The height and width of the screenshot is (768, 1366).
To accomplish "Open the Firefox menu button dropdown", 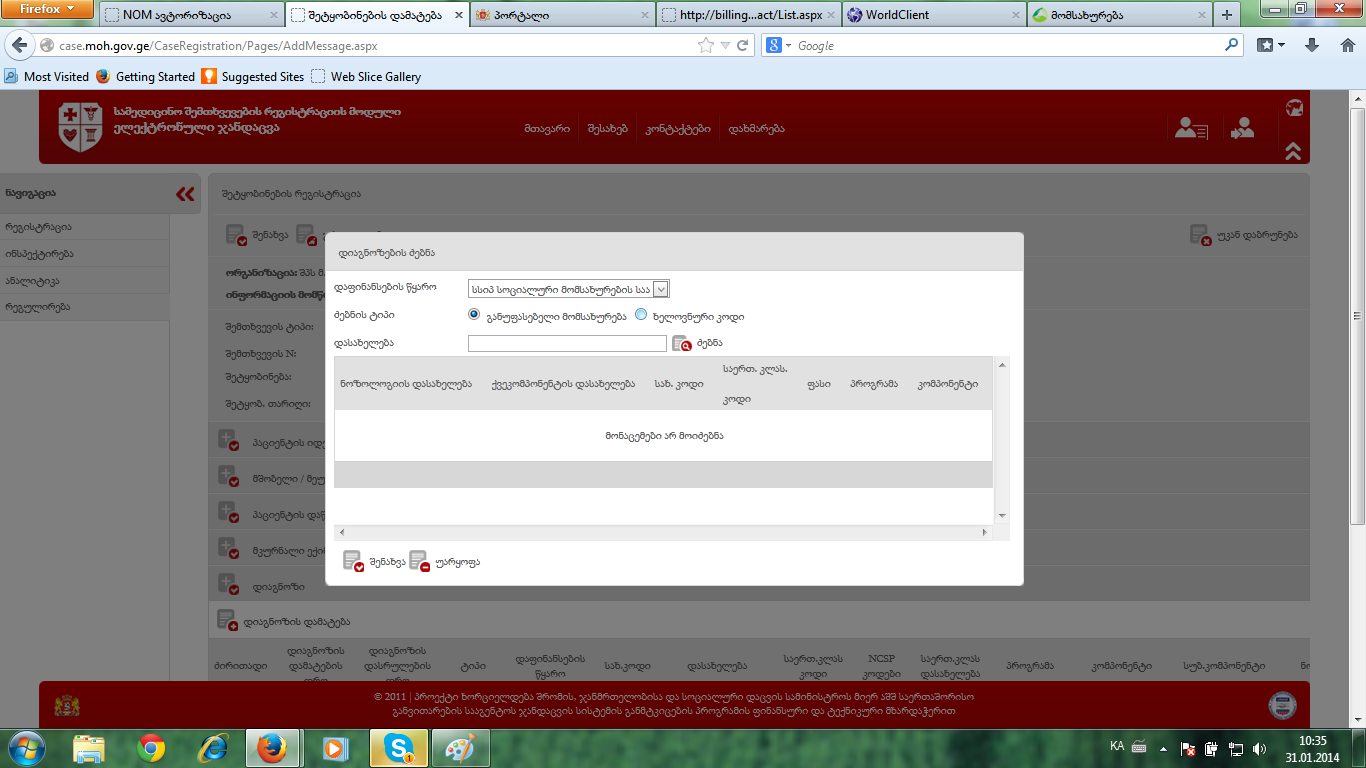I will click(47, 9).
